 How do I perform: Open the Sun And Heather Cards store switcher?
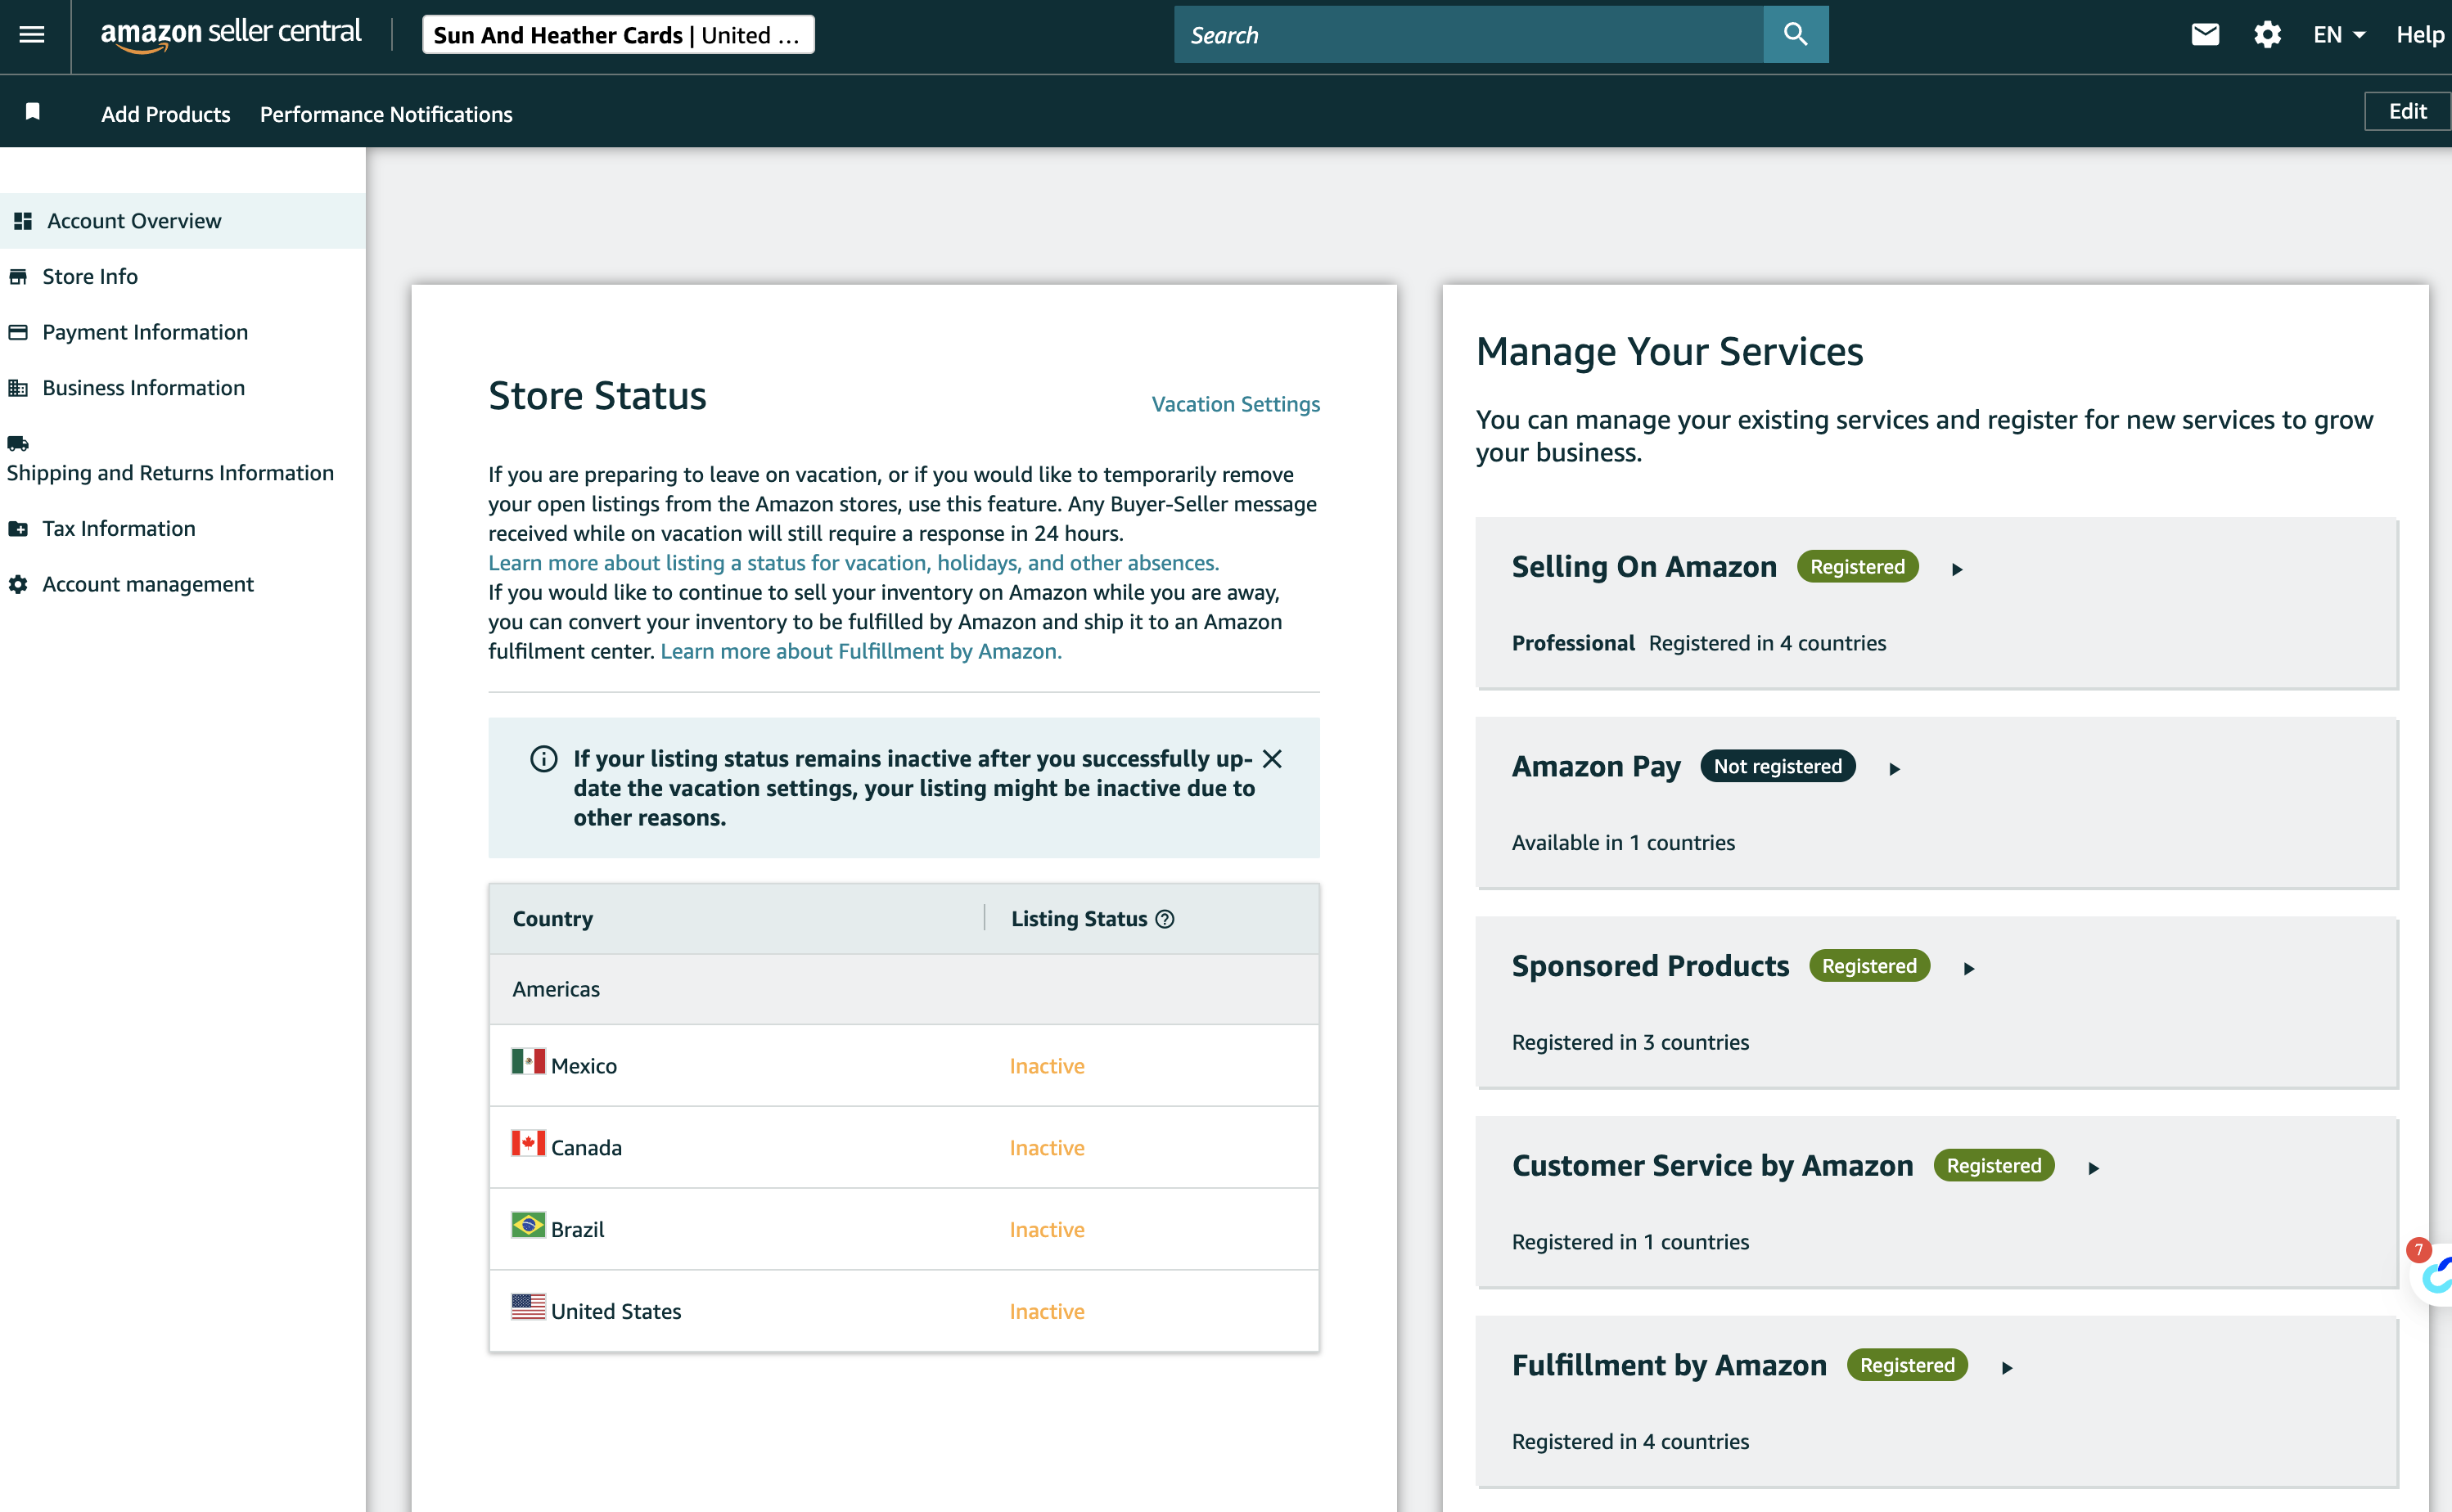[618, 35]
